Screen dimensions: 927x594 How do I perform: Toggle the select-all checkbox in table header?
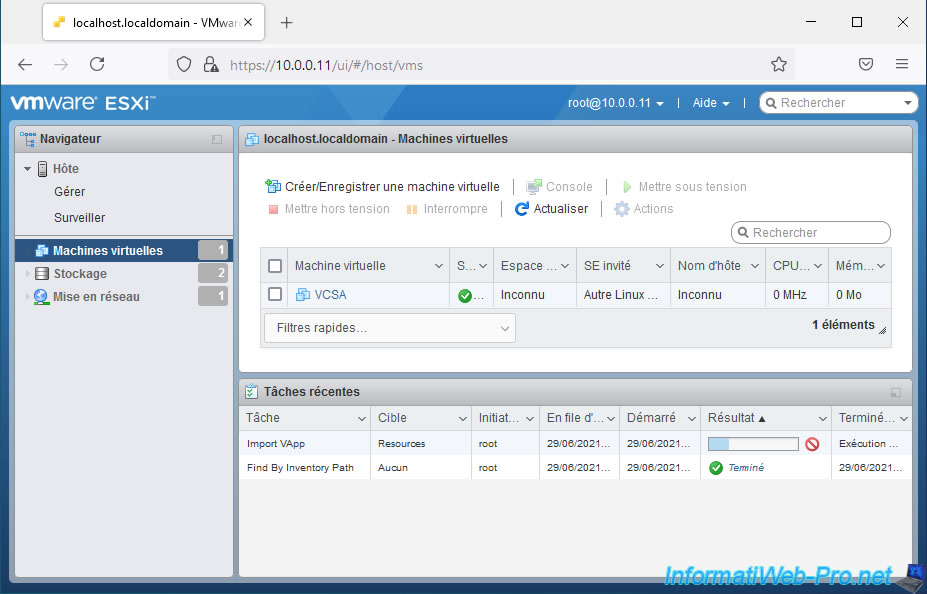coord(275,266)
